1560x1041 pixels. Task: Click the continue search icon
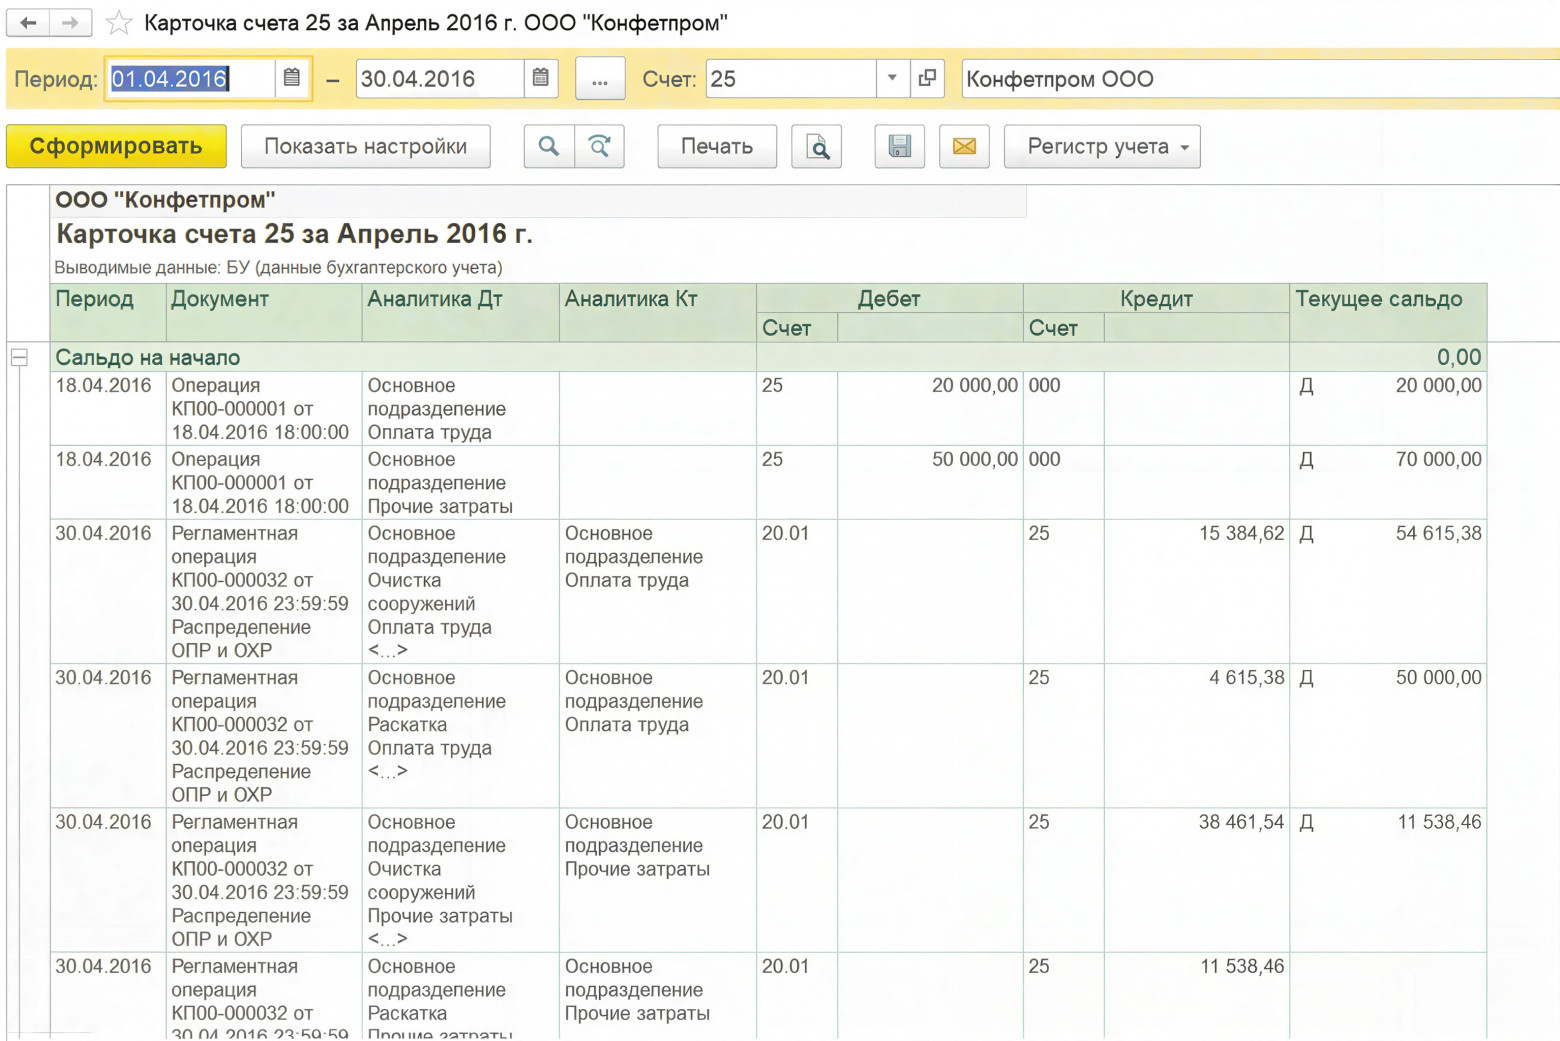[x=600, y=146]
